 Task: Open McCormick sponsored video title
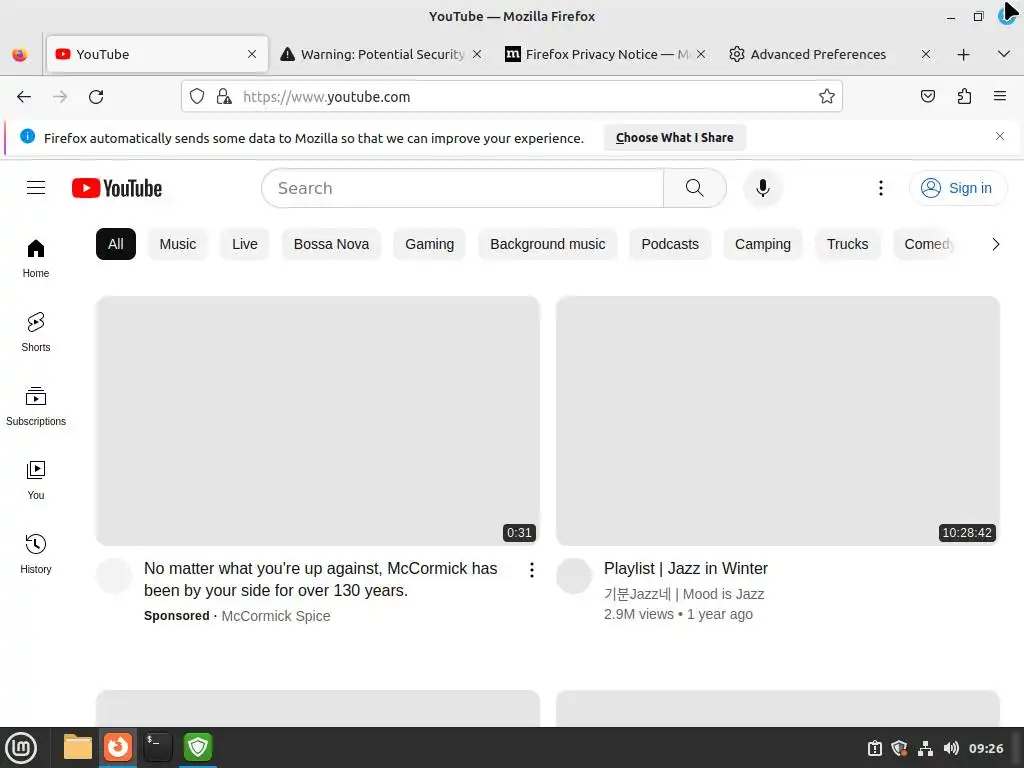[x=321, y=579]
